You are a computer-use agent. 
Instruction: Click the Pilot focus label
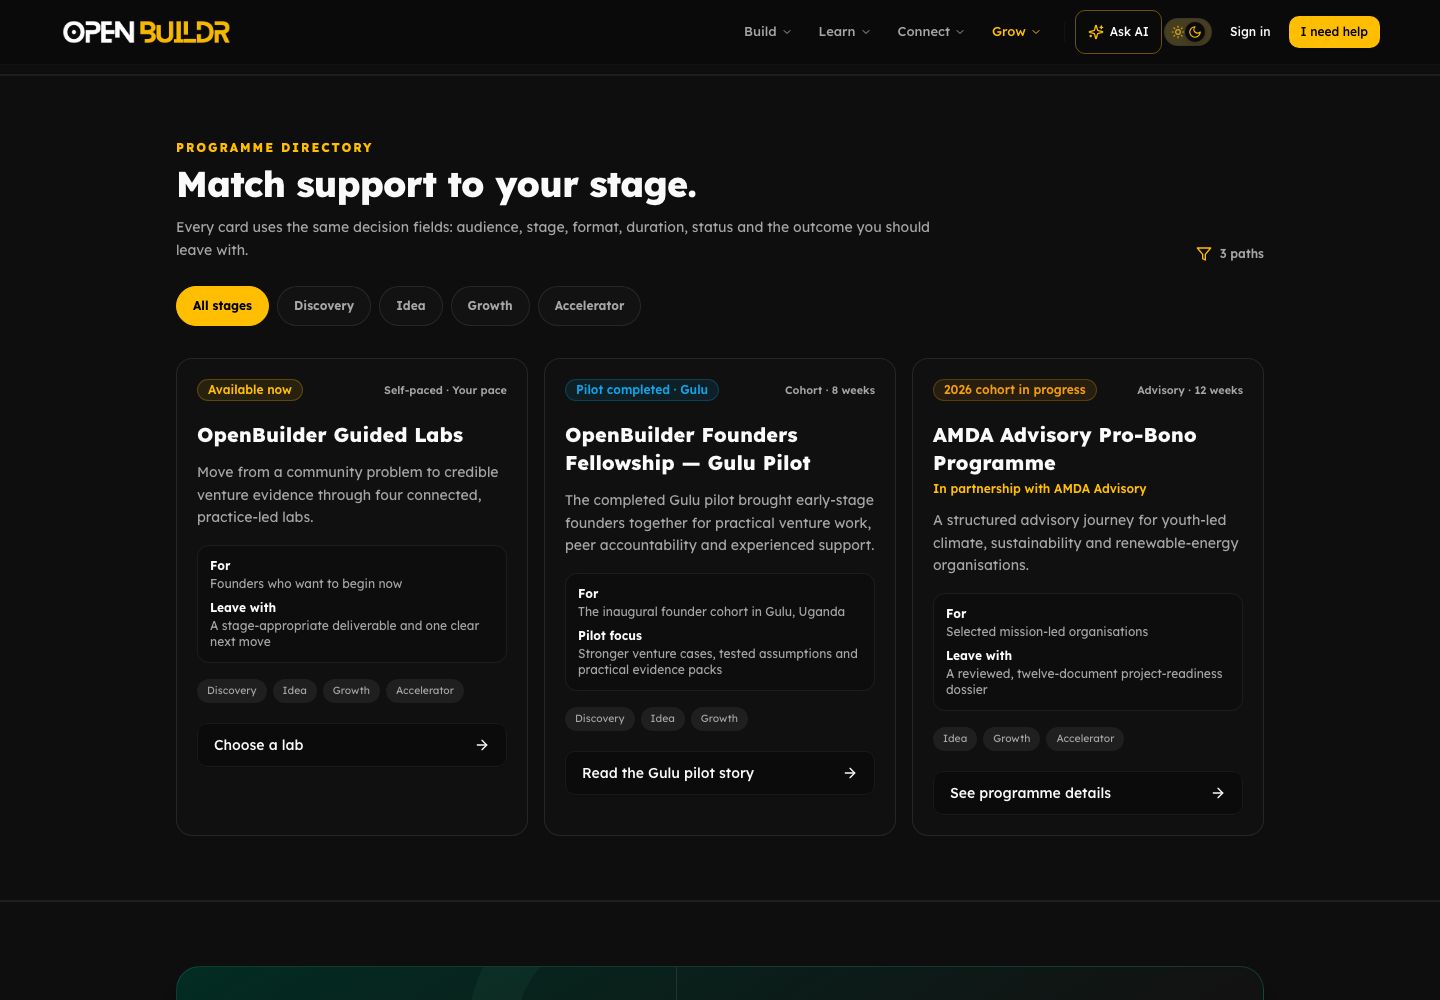pos(610,636)
